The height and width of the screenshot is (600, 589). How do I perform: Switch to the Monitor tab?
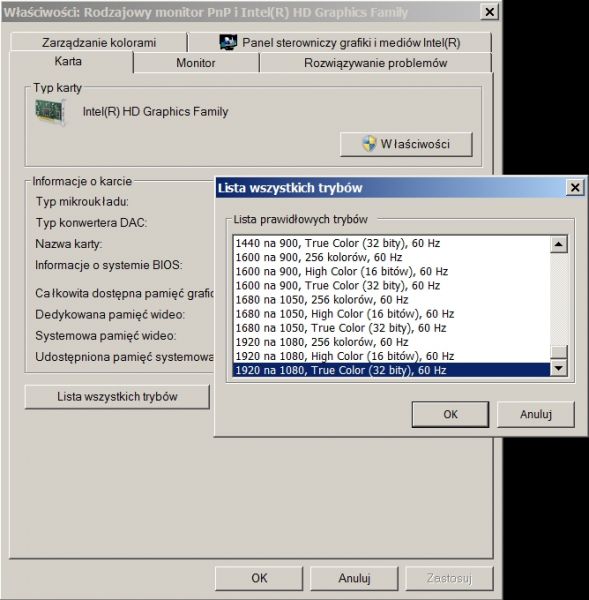196,63
